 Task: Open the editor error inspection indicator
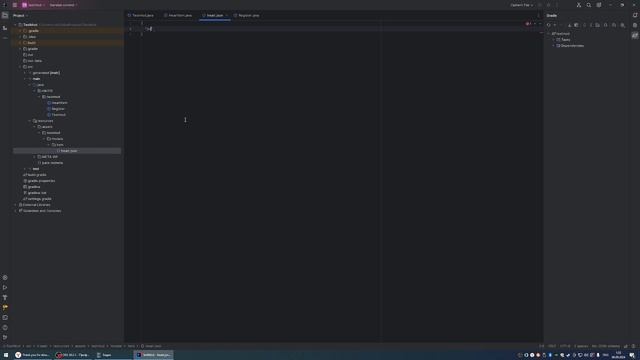click(528, 24)
